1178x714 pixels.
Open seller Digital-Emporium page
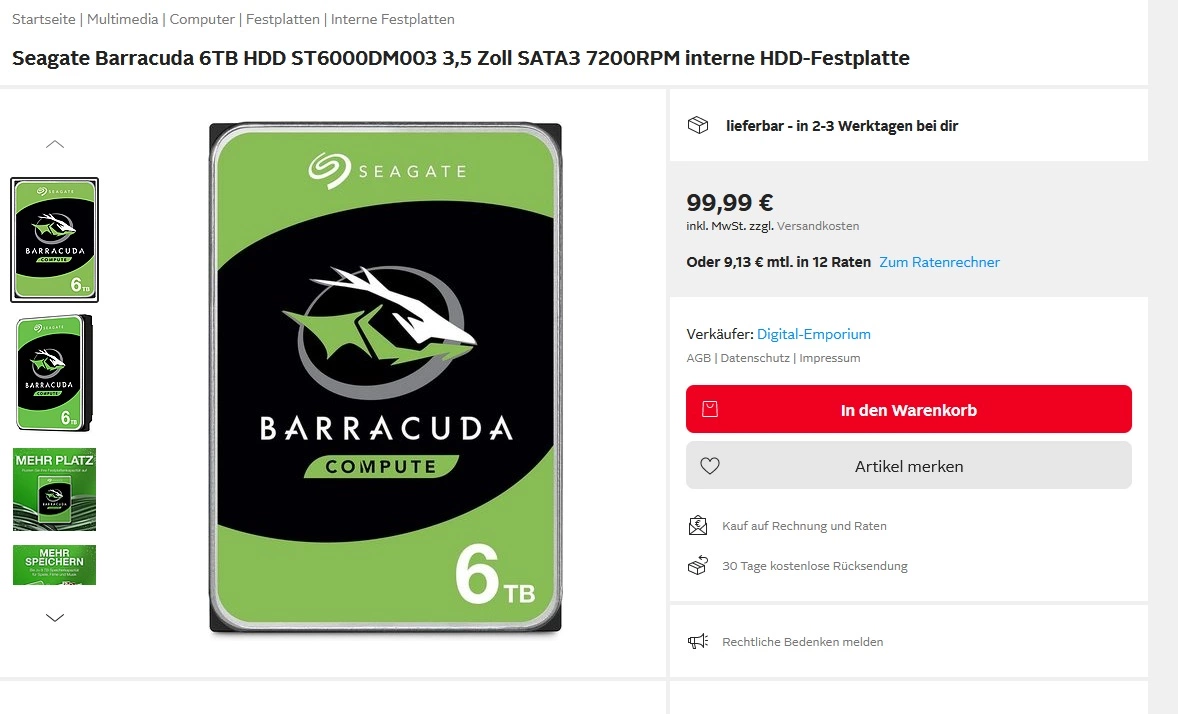(814, 334)
